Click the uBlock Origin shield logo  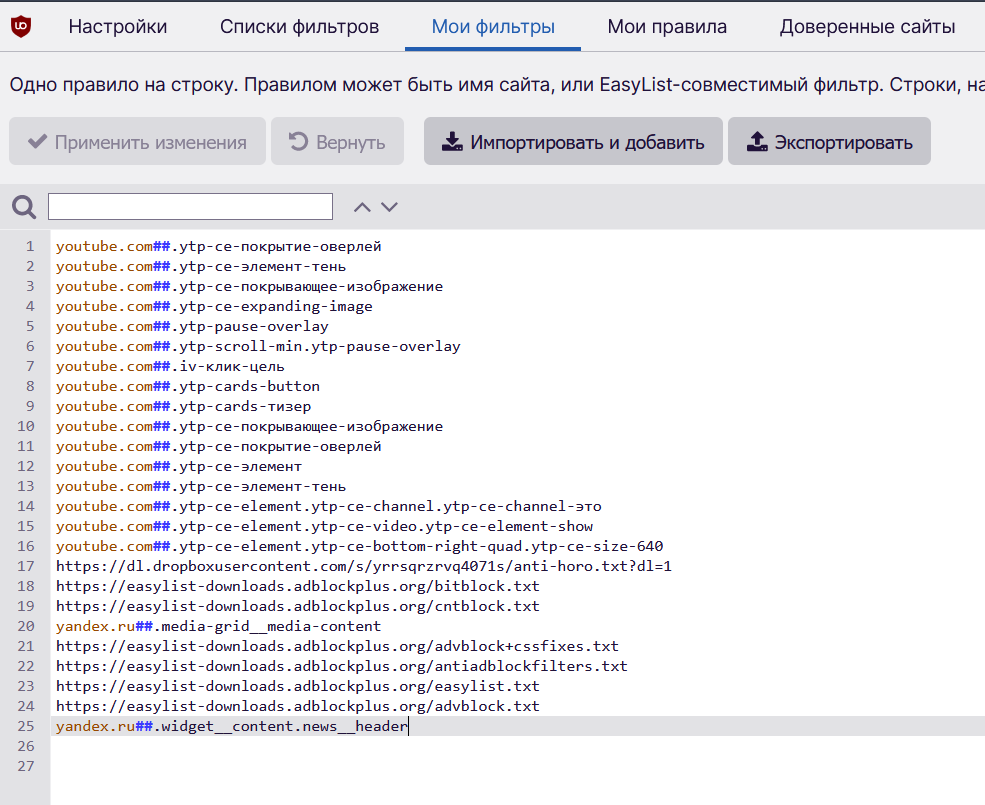[21, 26]
